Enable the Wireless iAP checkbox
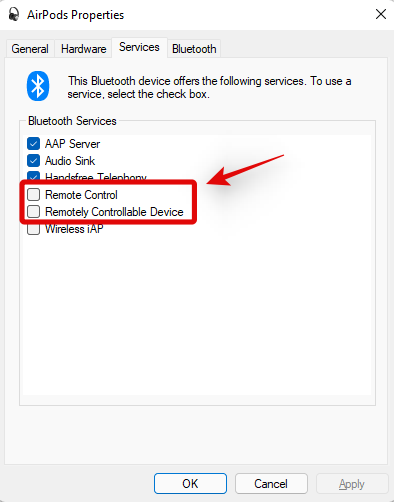 coord(33,230)
